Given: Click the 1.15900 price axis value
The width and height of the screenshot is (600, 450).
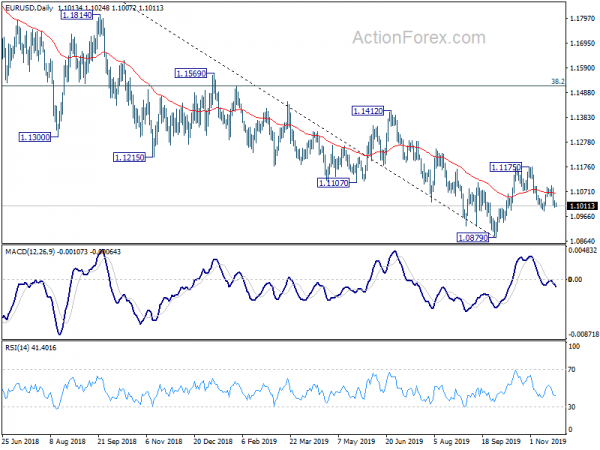Looking at the screenshot, I should 582,68.
